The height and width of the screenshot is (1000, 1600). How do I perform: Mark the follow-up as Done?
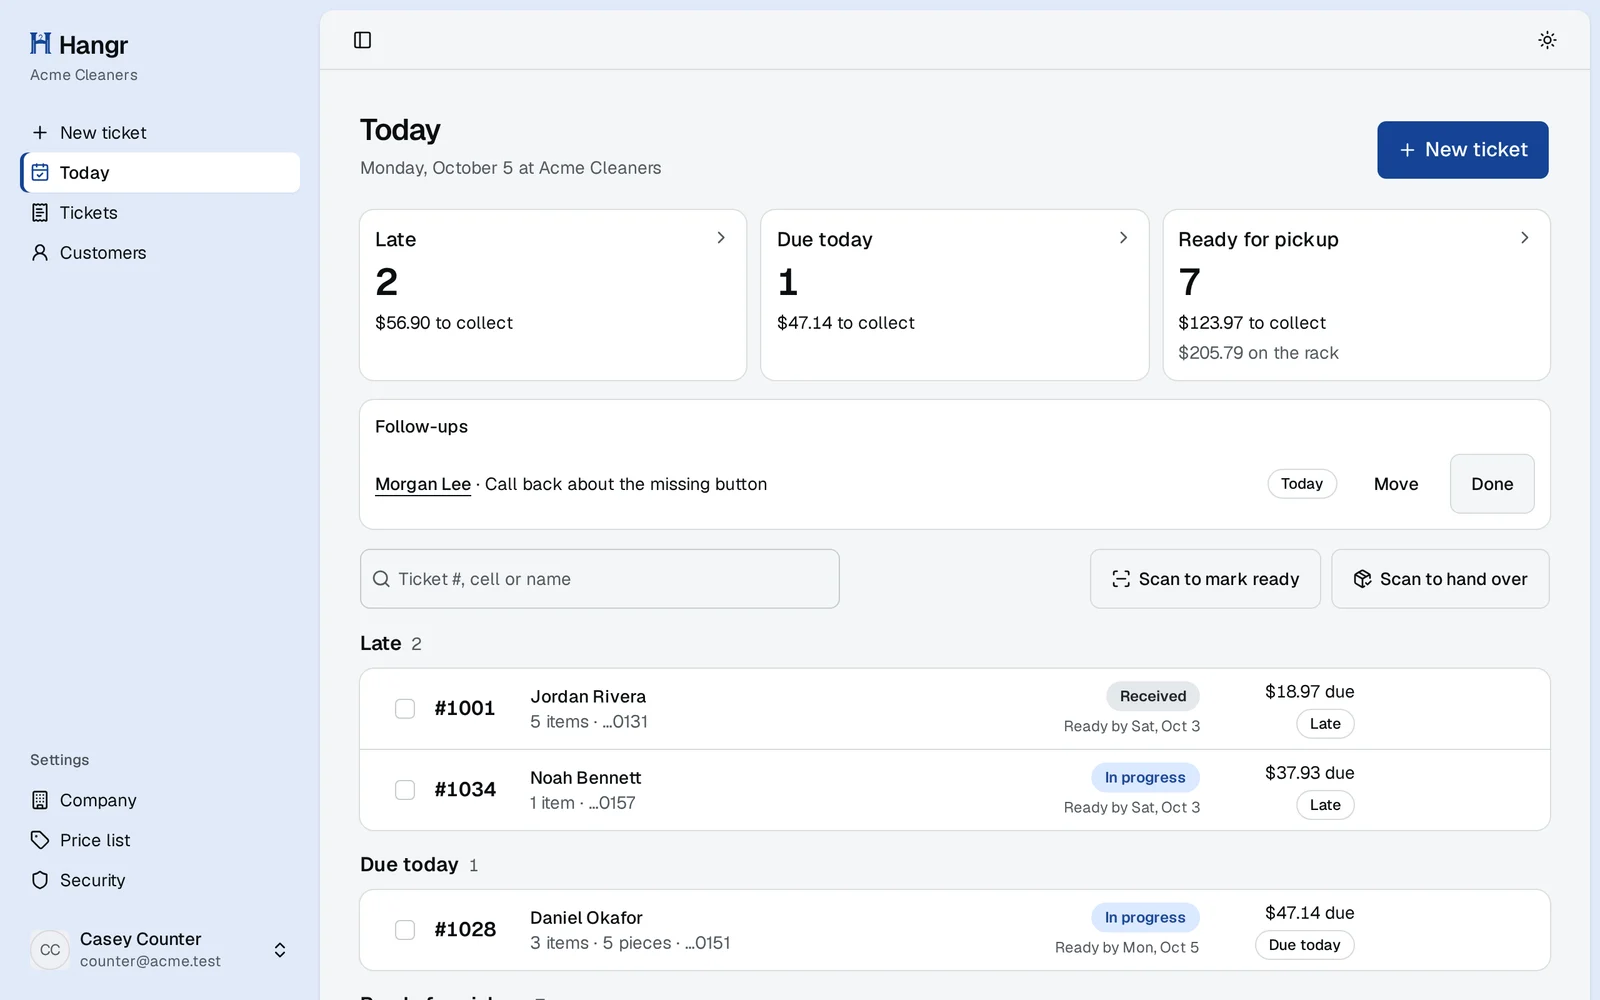(x=1492, y=484)
